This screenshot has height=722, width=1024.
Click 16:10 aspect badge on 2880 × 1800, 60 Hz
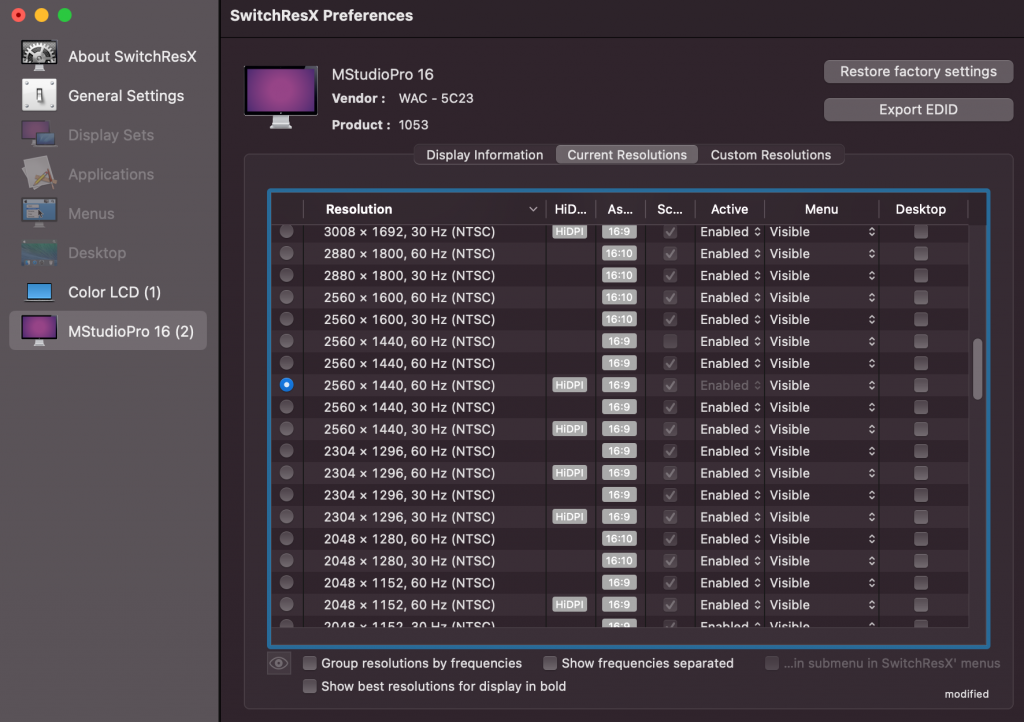pyautogui.click(x=619, y=253)
